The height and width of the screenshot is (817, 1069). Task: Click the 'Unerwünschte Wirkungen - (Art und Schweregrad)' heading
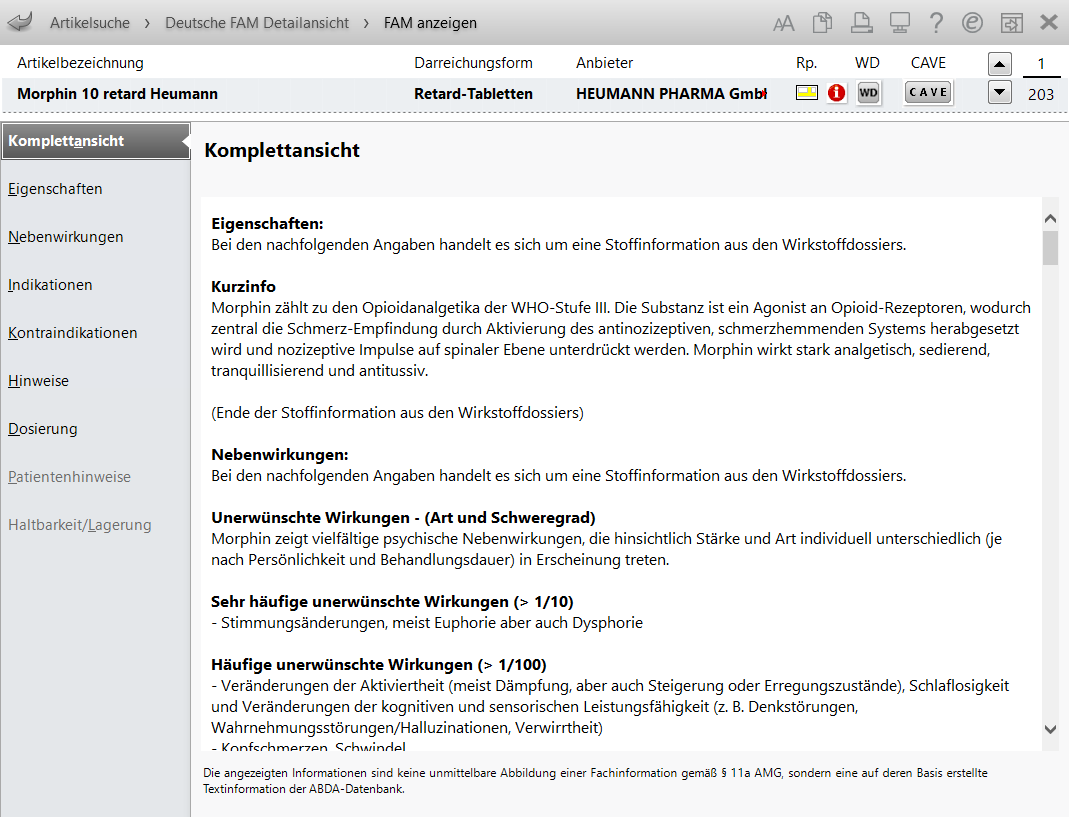[x=404, y=518]
